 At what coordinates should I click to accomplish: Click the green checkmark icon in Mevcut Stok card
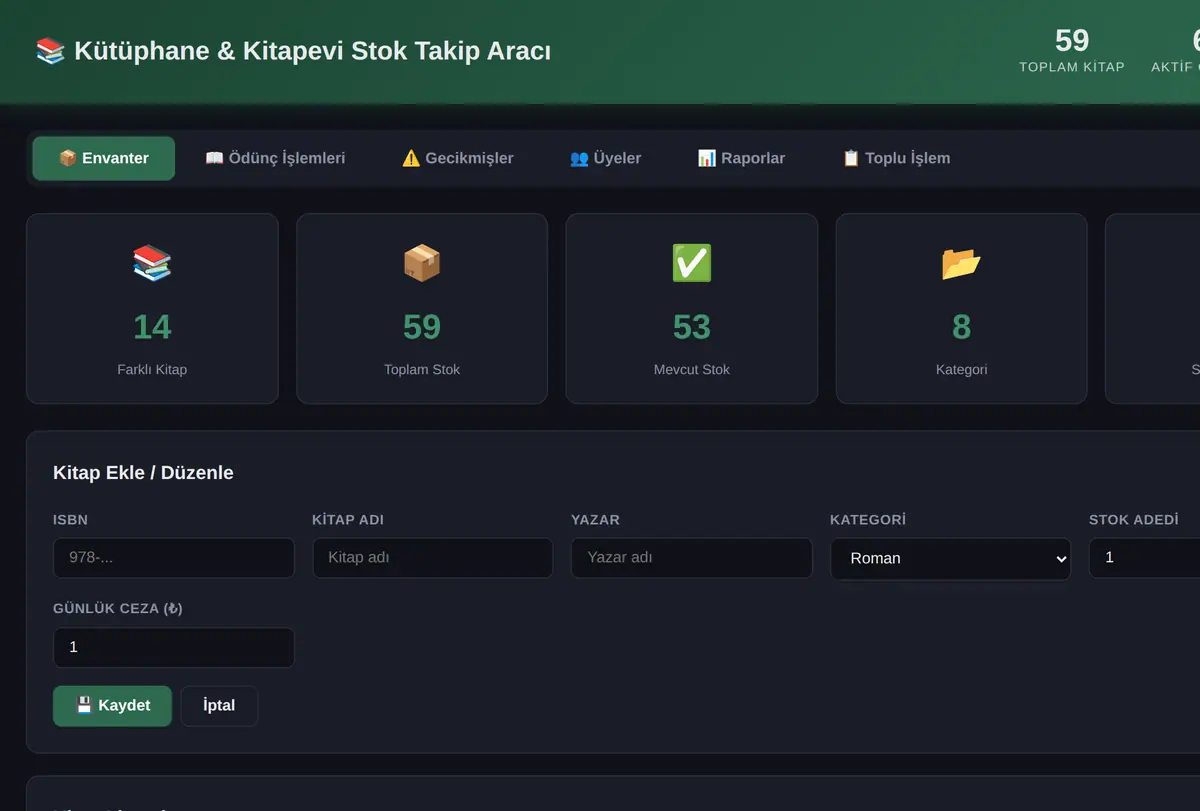pos(692,263)
